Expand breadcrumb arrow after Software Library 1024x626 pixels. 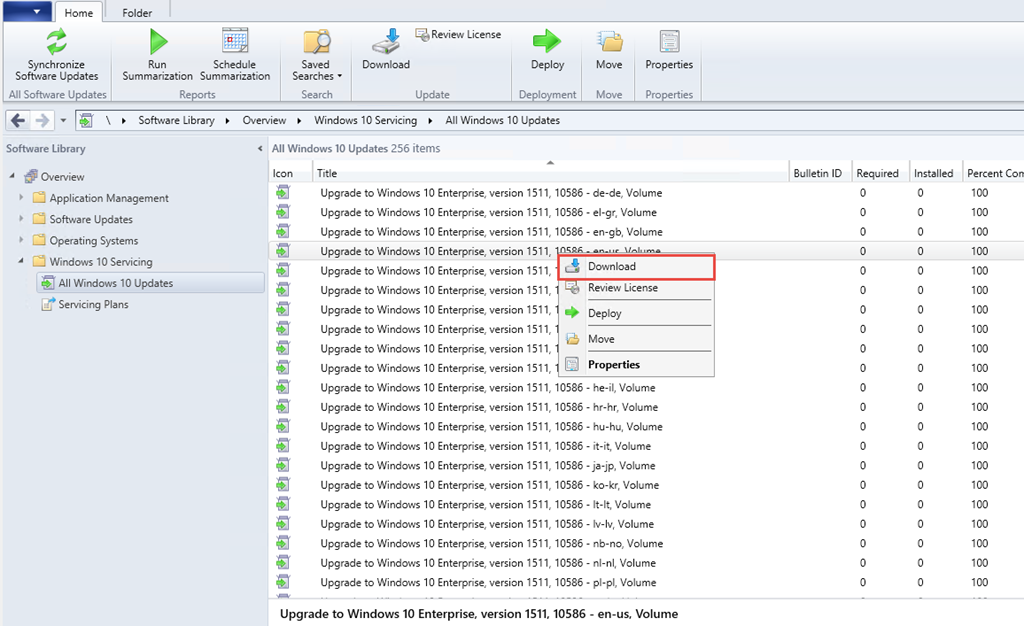tap(227, 120)
